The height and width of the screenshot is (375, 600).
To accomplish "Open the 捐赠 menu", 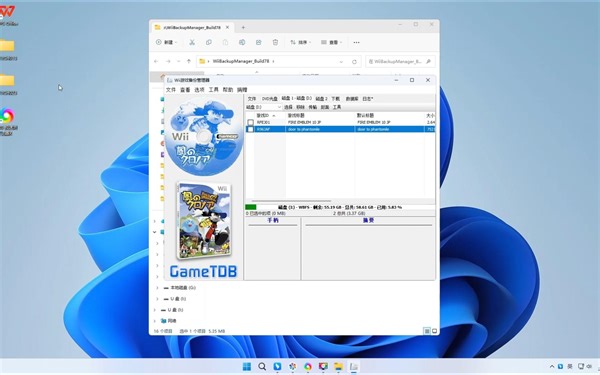I will tap(242, 90).
